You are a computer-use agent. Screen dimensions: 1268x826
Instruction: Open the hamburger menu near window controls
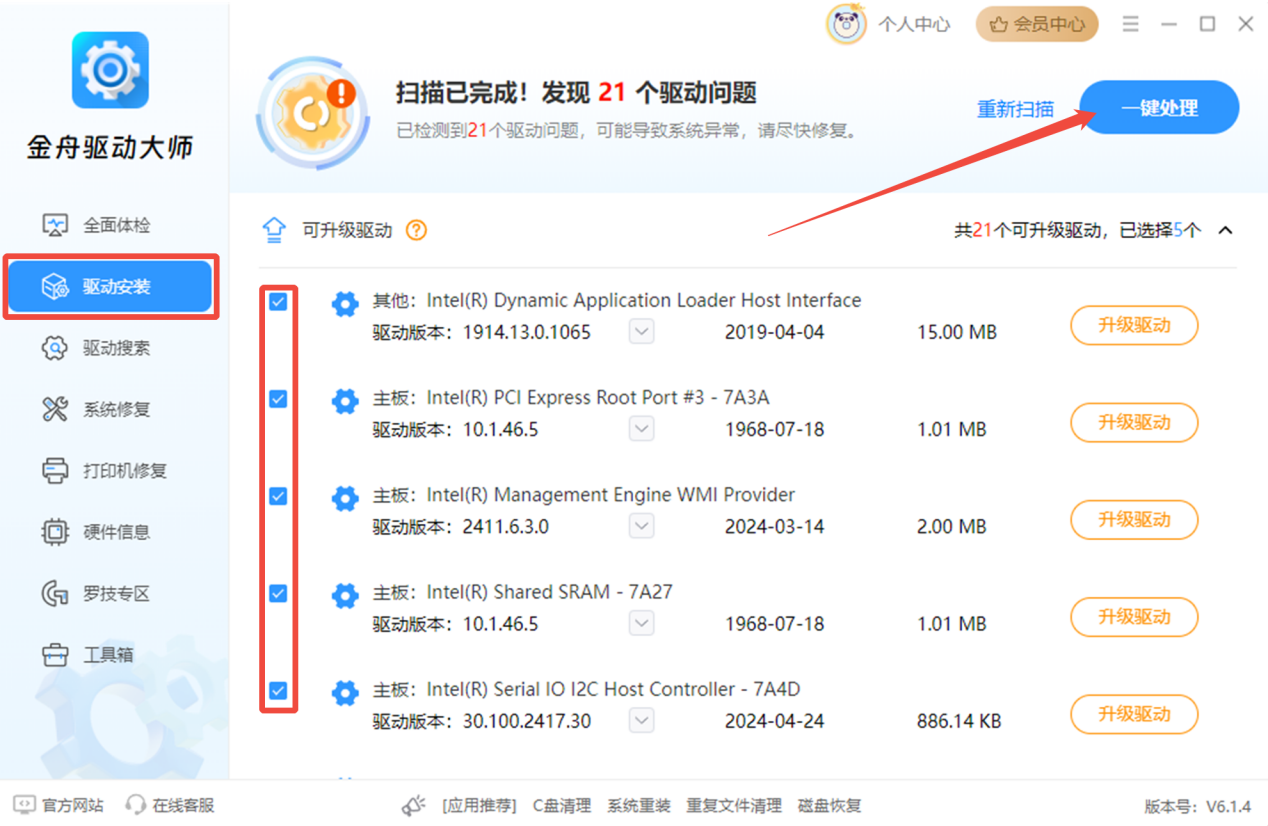coord(1131,24)
